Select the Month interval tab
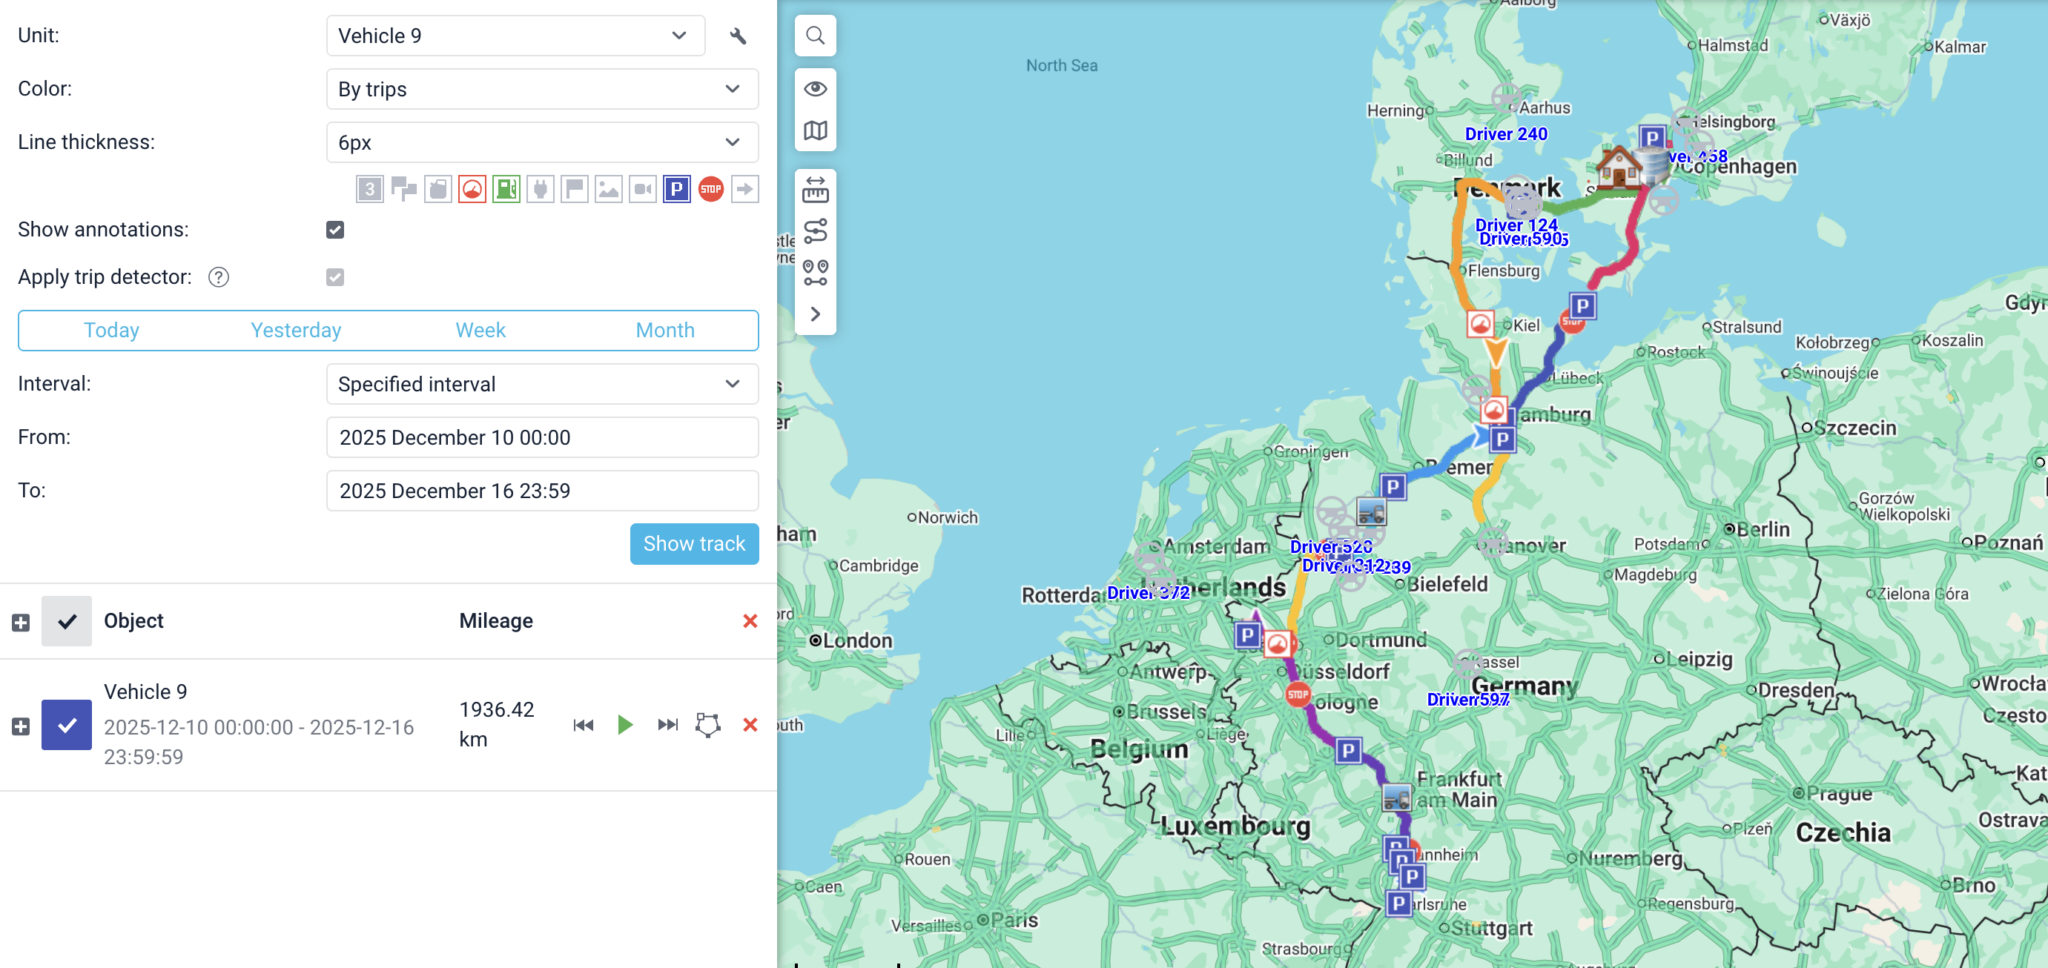 pyautogui.click(x=665, y=330)
